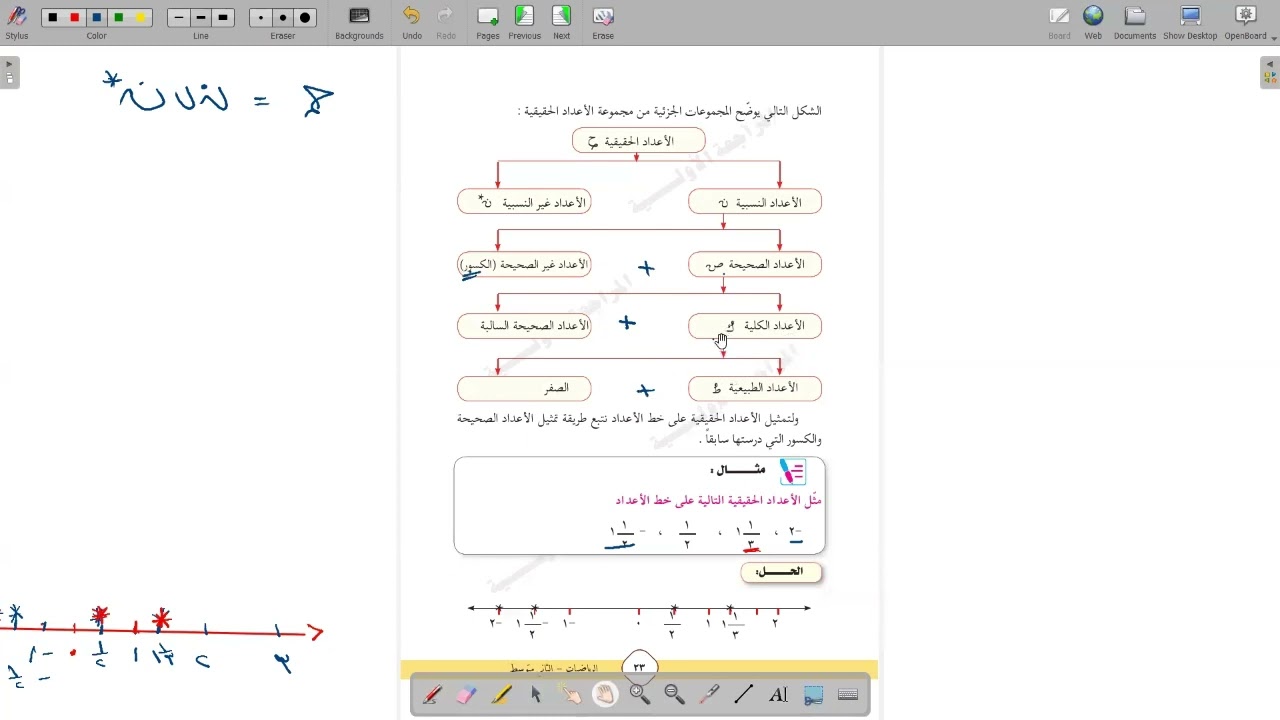Expand the right library panel

coord(1270,72)
